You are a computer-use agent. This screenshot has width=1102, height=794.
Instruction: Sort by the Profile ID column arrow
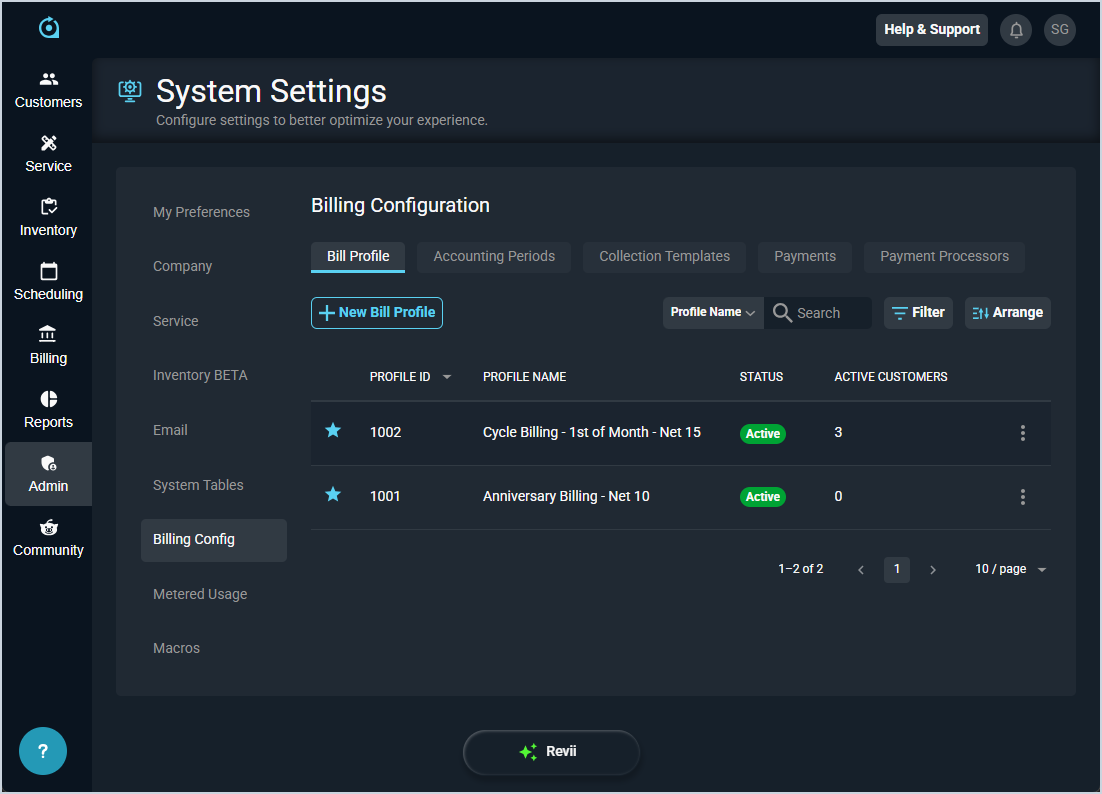447,377
